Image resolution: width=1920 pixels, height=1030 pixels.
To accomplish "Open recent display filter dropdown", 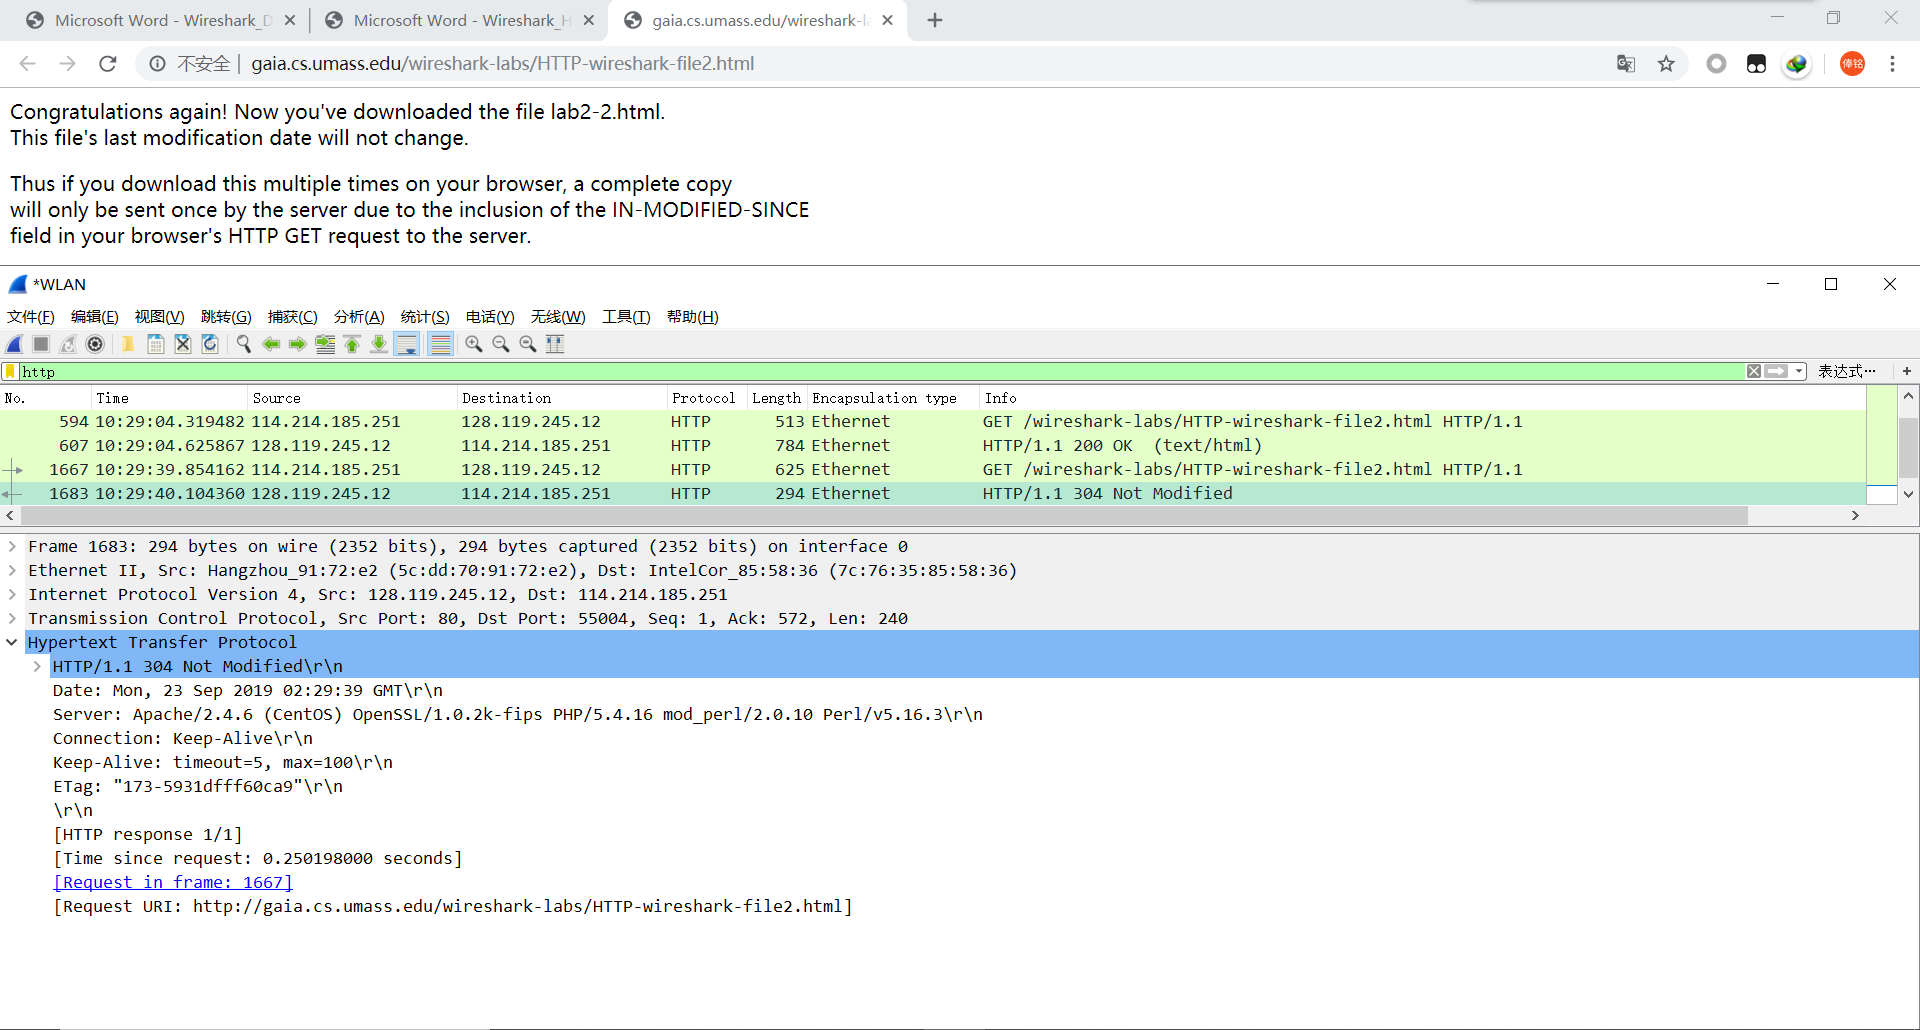I will tap(1799, 371).
